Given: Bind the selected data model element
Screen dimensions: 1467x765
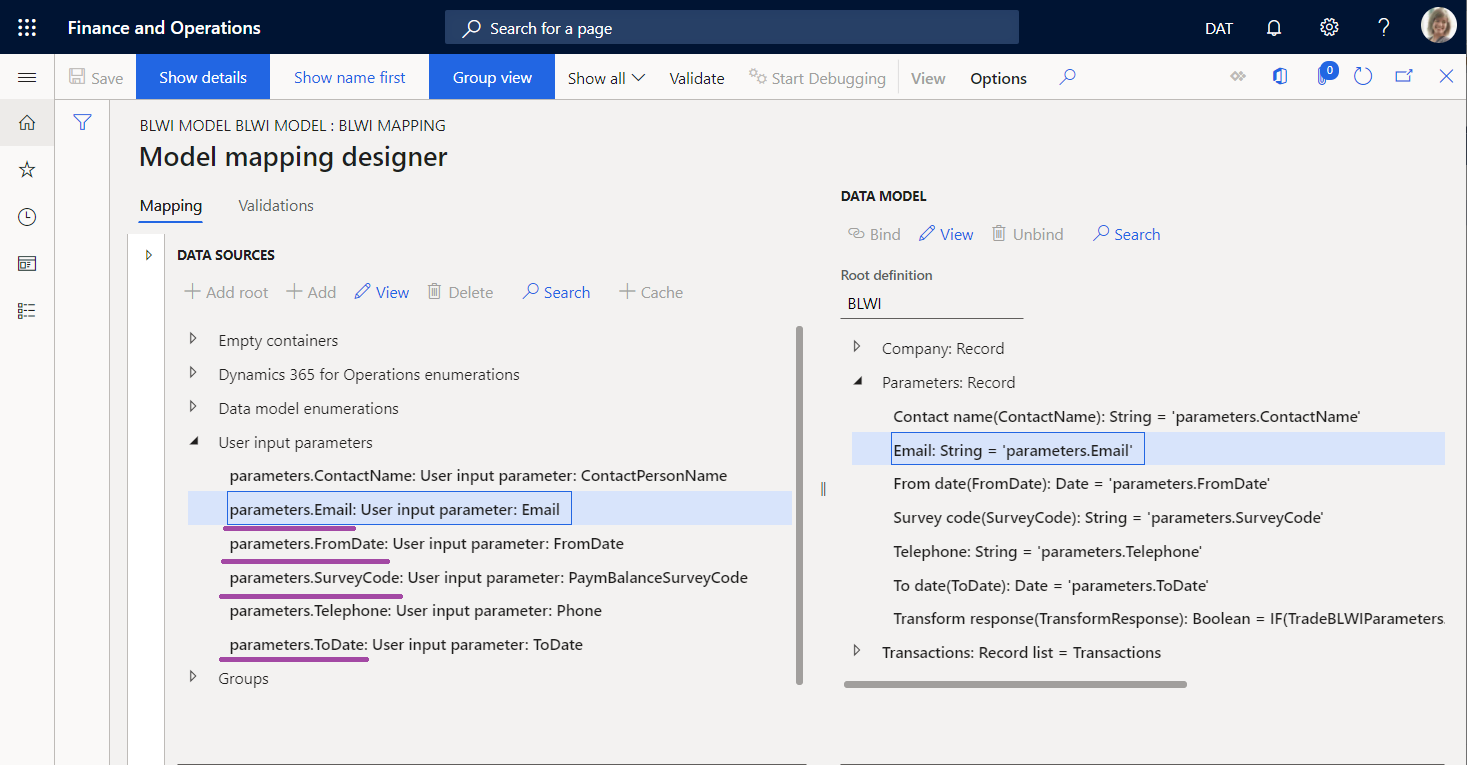Looking at the screenshot, I should [x=873, y=233].
